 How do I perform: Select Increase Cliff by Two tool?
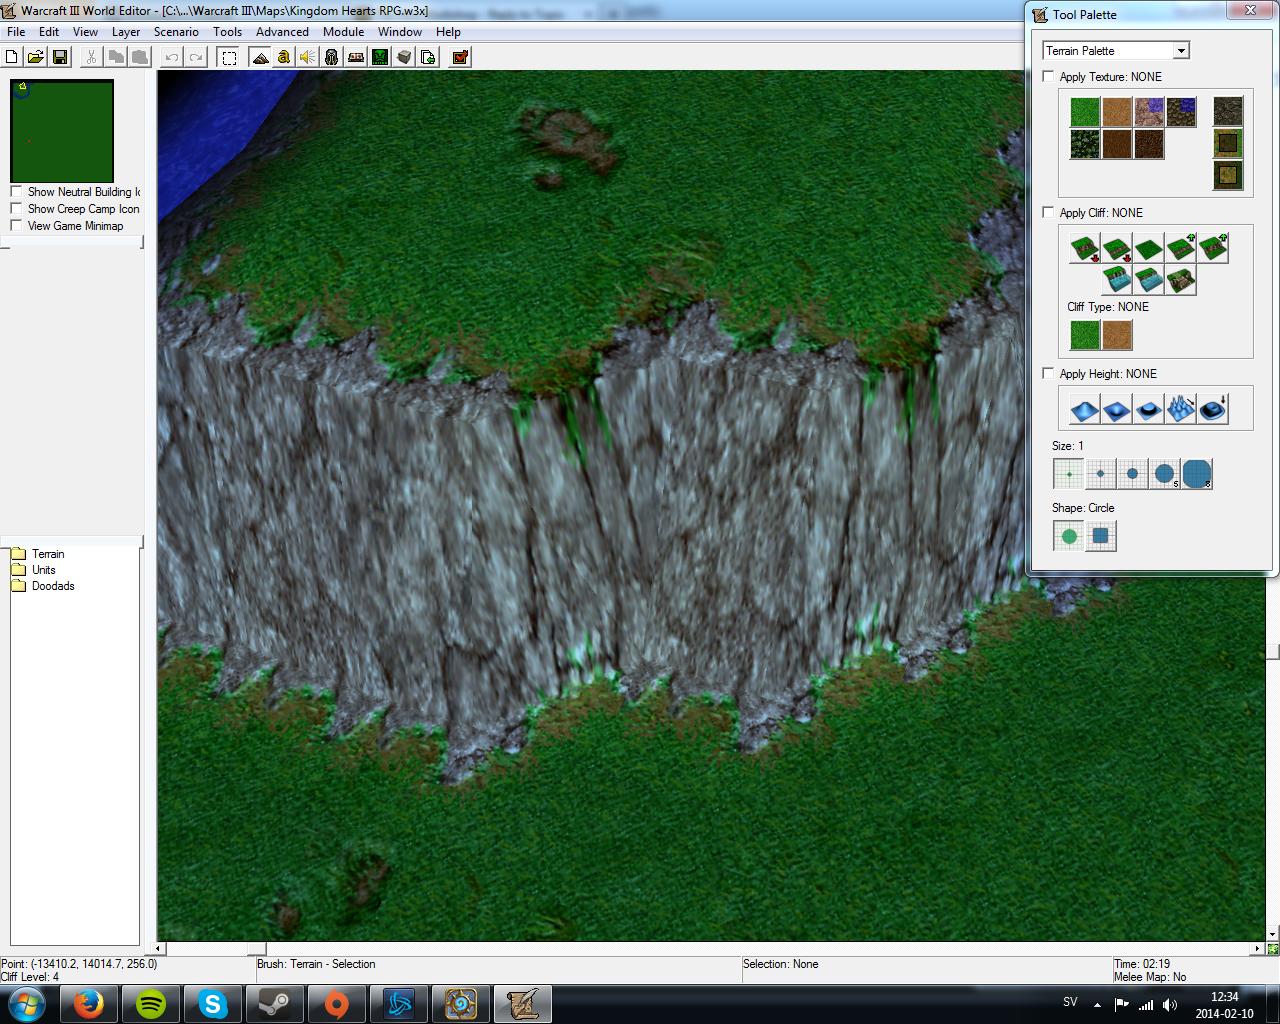point(1213,247)
